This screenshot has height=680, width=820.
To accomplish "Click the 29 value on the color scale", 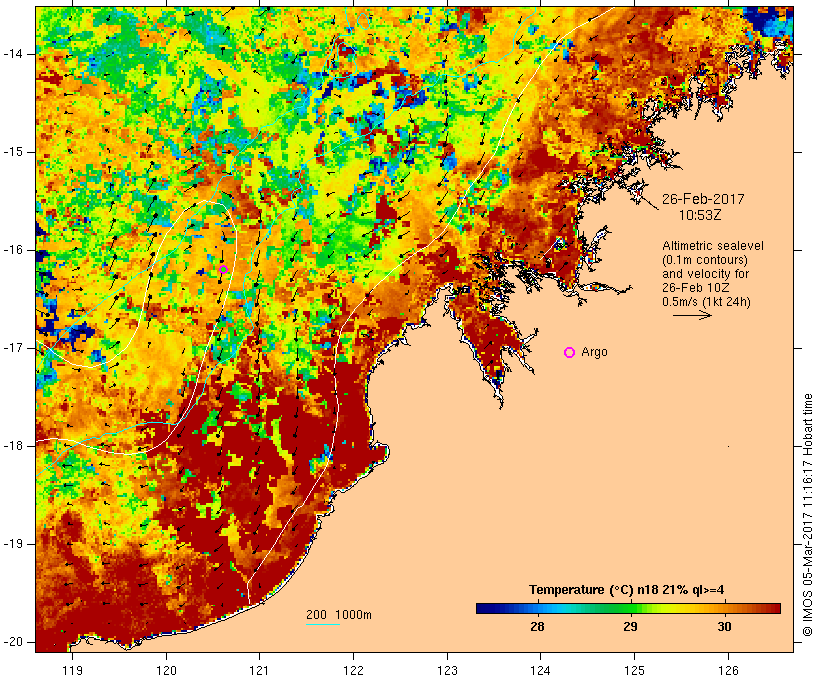I will coord(630,627).
